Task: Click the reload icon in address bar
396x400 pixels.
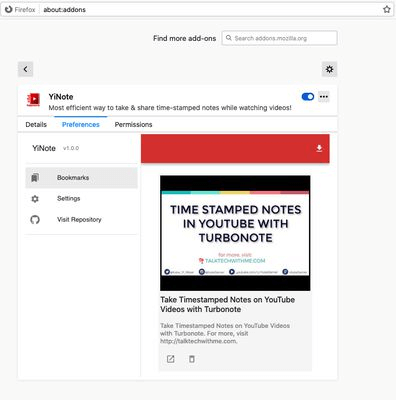Action: (8, 9)
